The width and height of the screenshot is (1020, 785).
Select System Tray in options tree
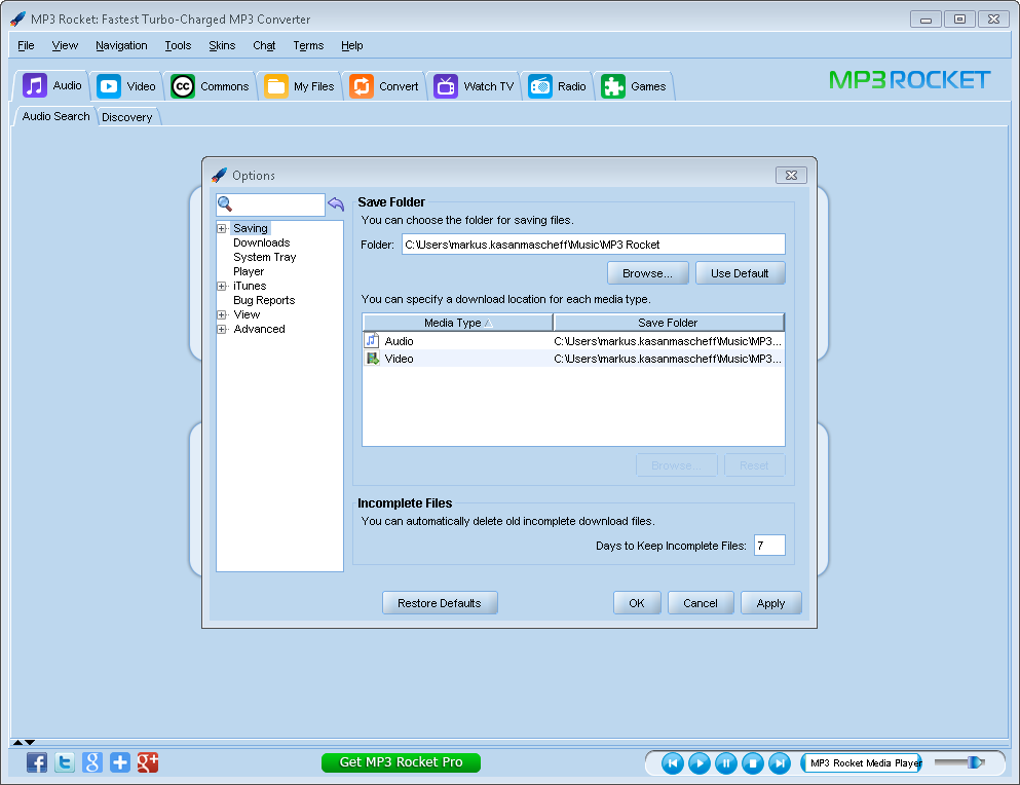[x=265, y=257]
